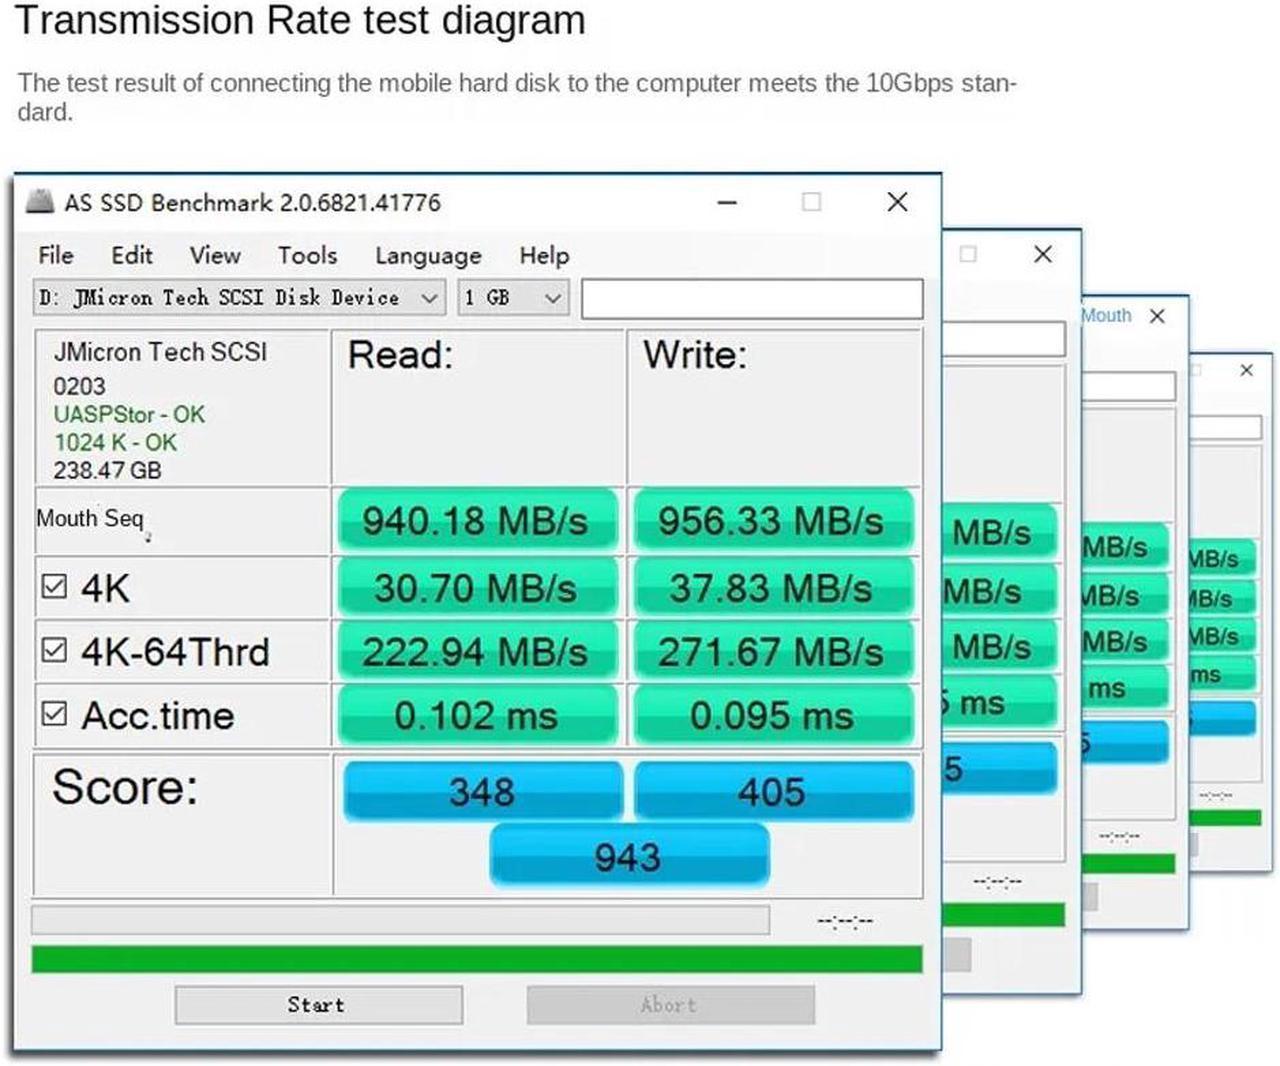1280x1066 pixels.
Task: Maximize the AS SSD Benchmark window
Action: tap(812, 202)
